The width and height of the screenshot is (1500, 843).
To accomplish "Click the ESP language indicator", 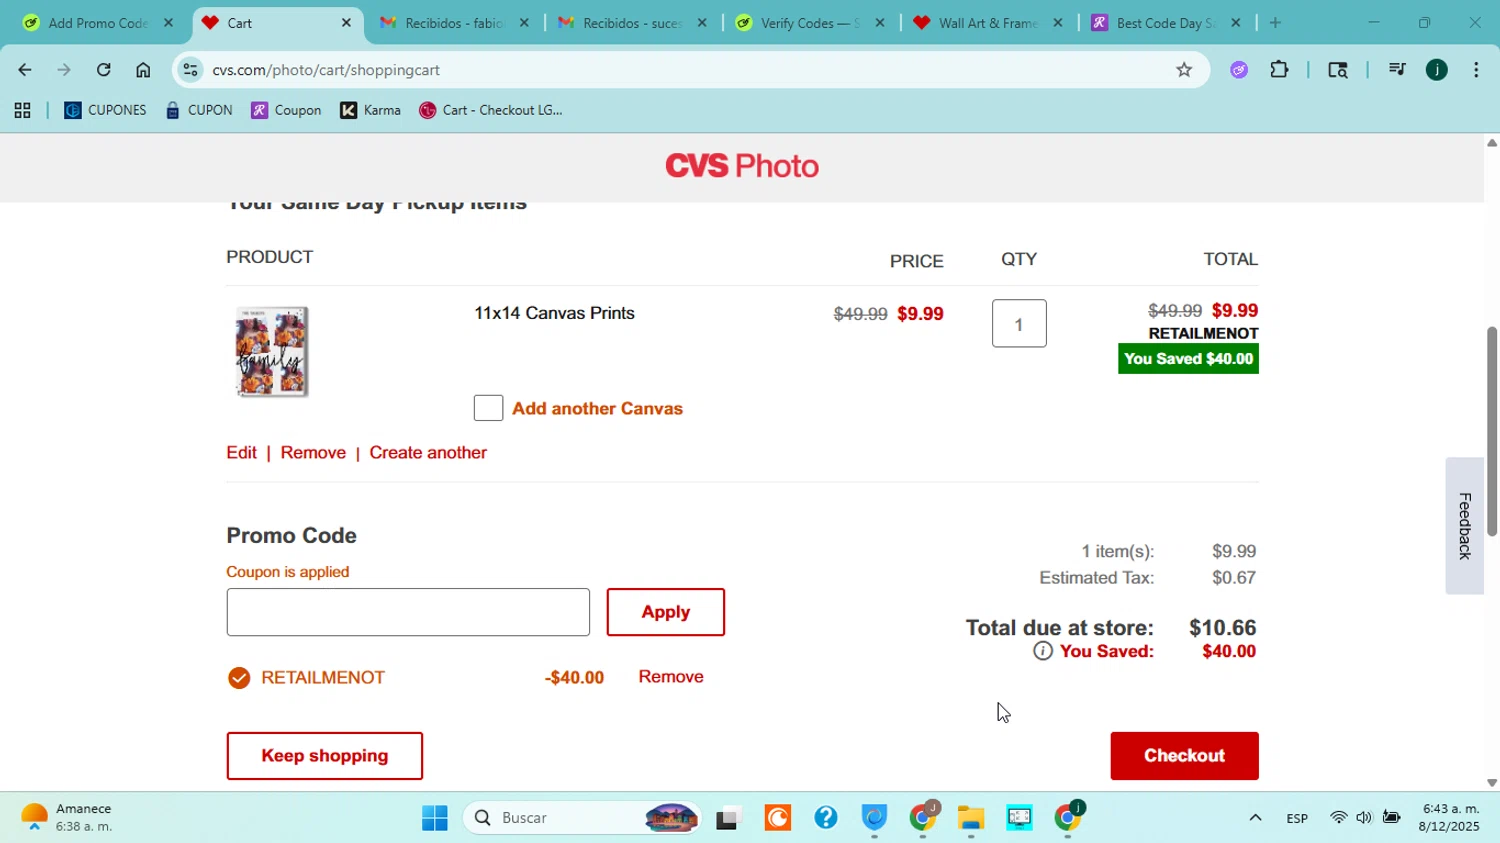I will coord(1297,818).
